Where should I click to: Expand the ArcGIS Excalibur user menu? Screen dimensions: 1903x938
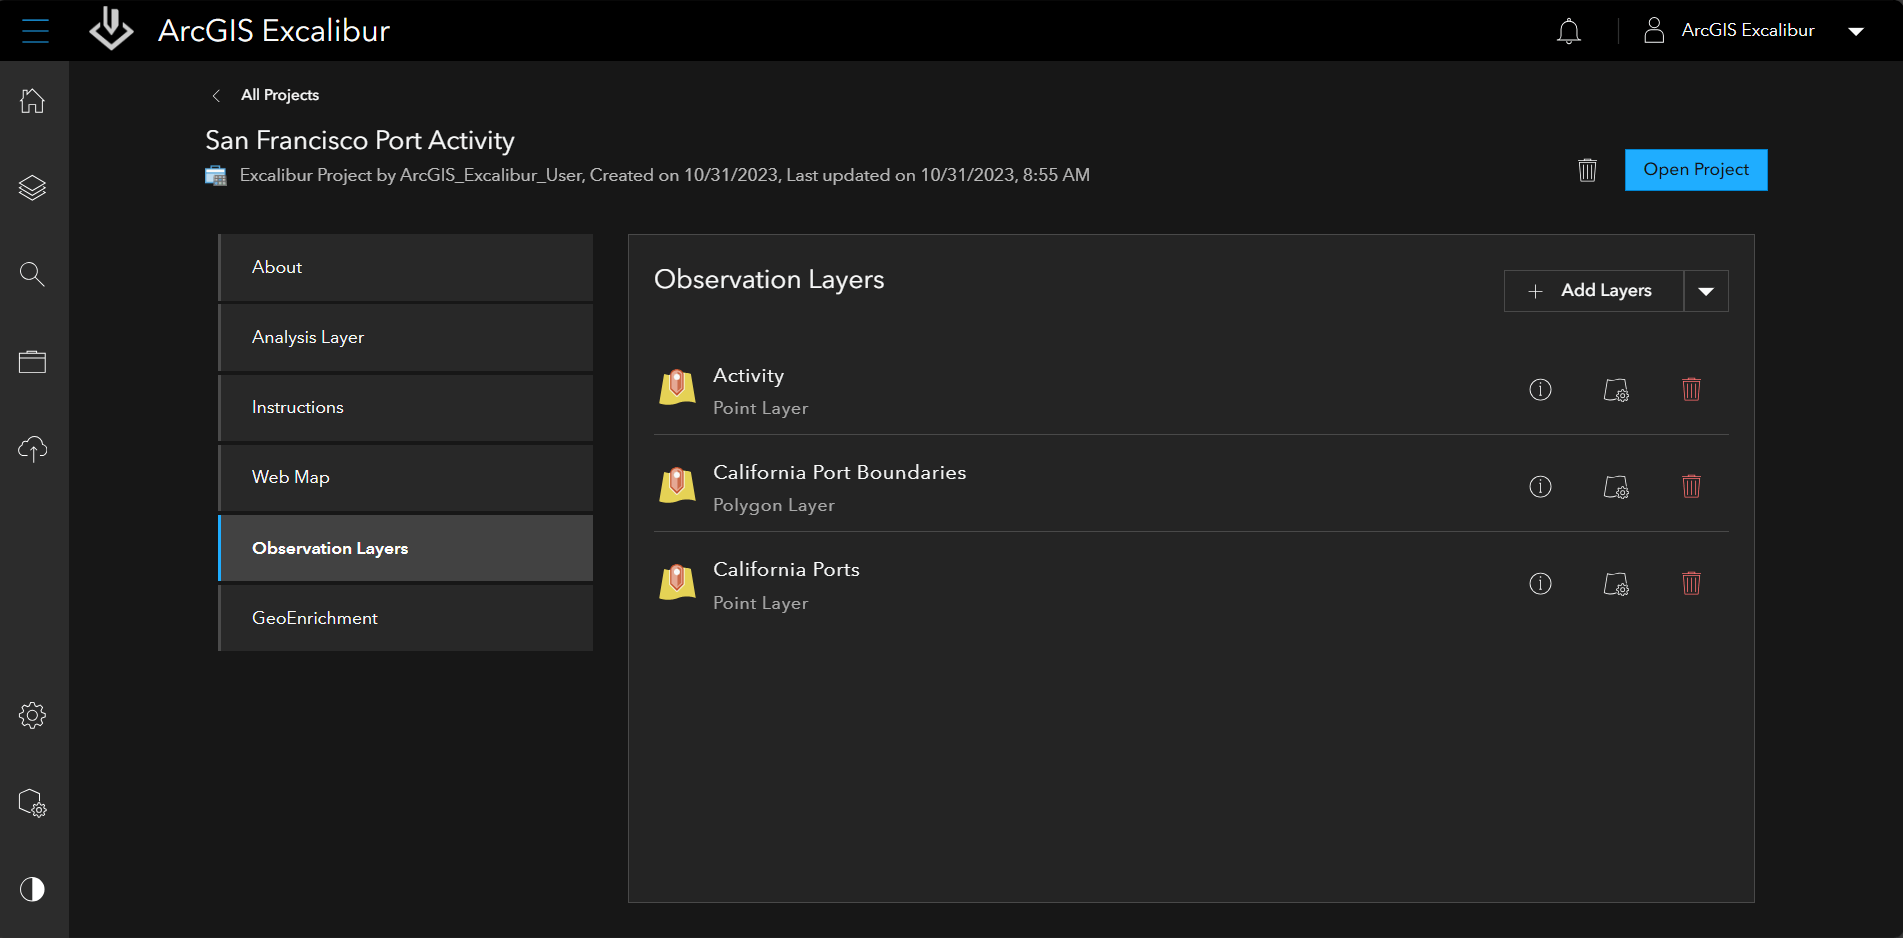tap(1855, 31)
